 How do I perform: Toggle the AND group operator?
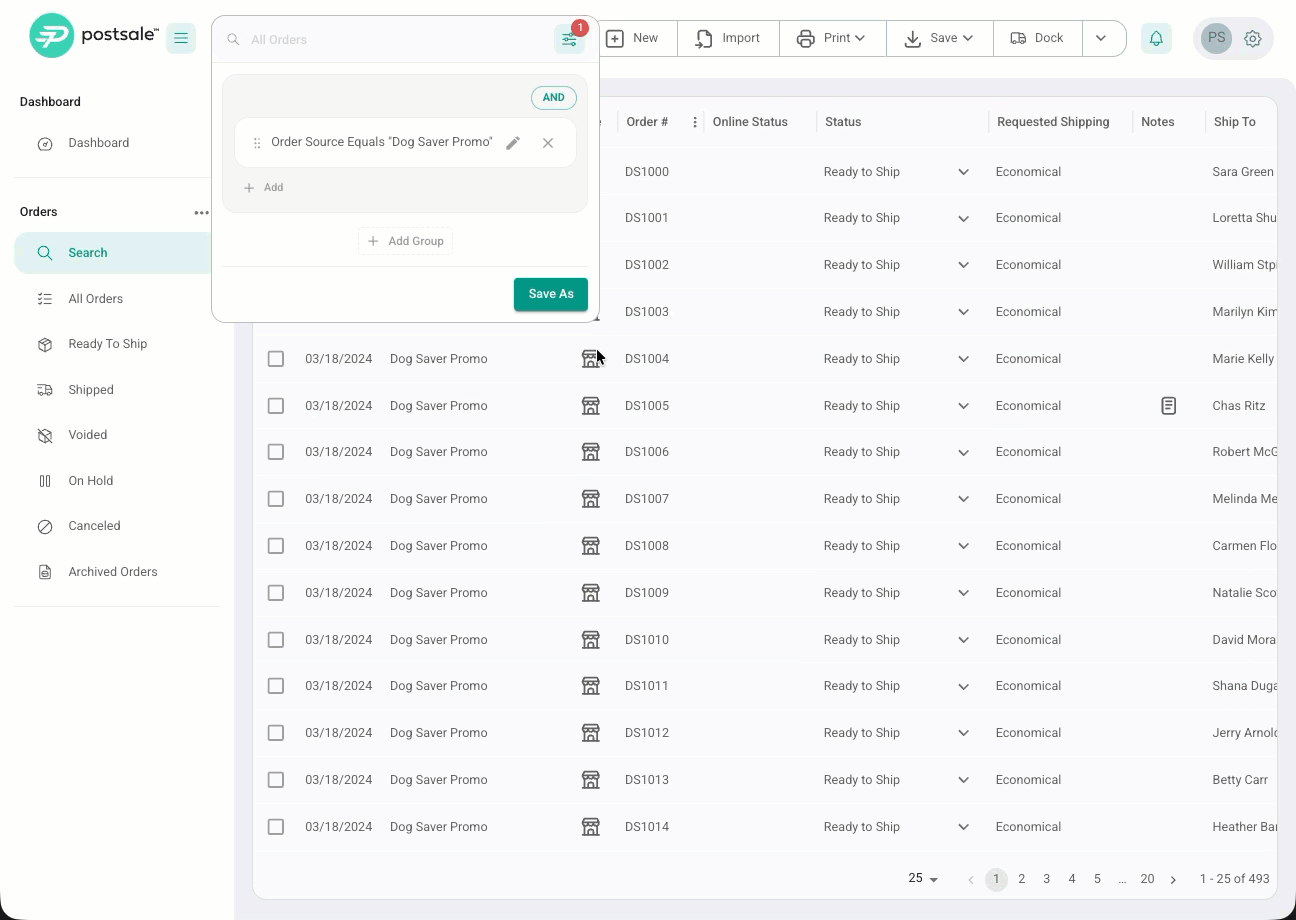pos(554,98)
